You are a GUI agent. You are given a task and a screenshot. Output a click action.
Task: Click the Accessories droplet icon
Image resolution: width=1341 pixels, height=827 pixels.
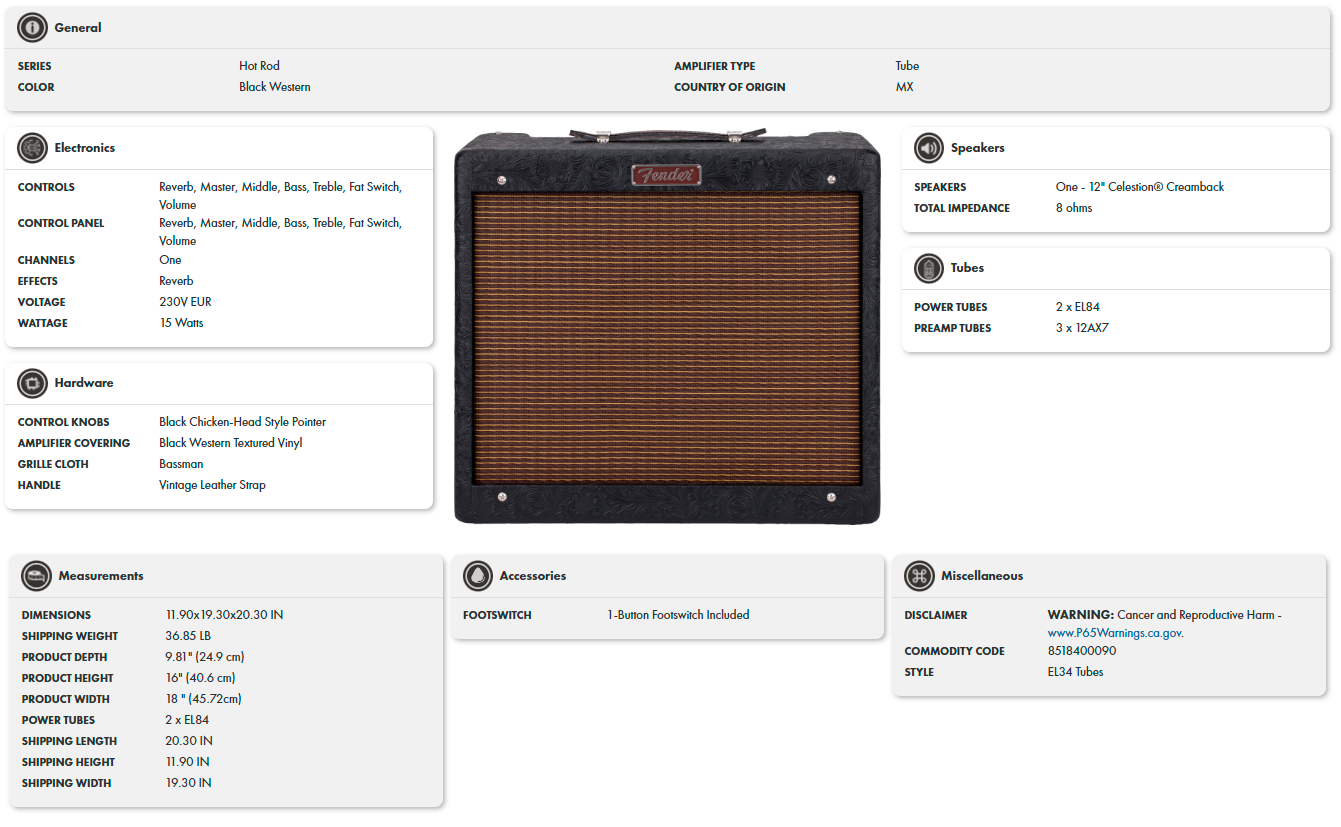(478, 576)
